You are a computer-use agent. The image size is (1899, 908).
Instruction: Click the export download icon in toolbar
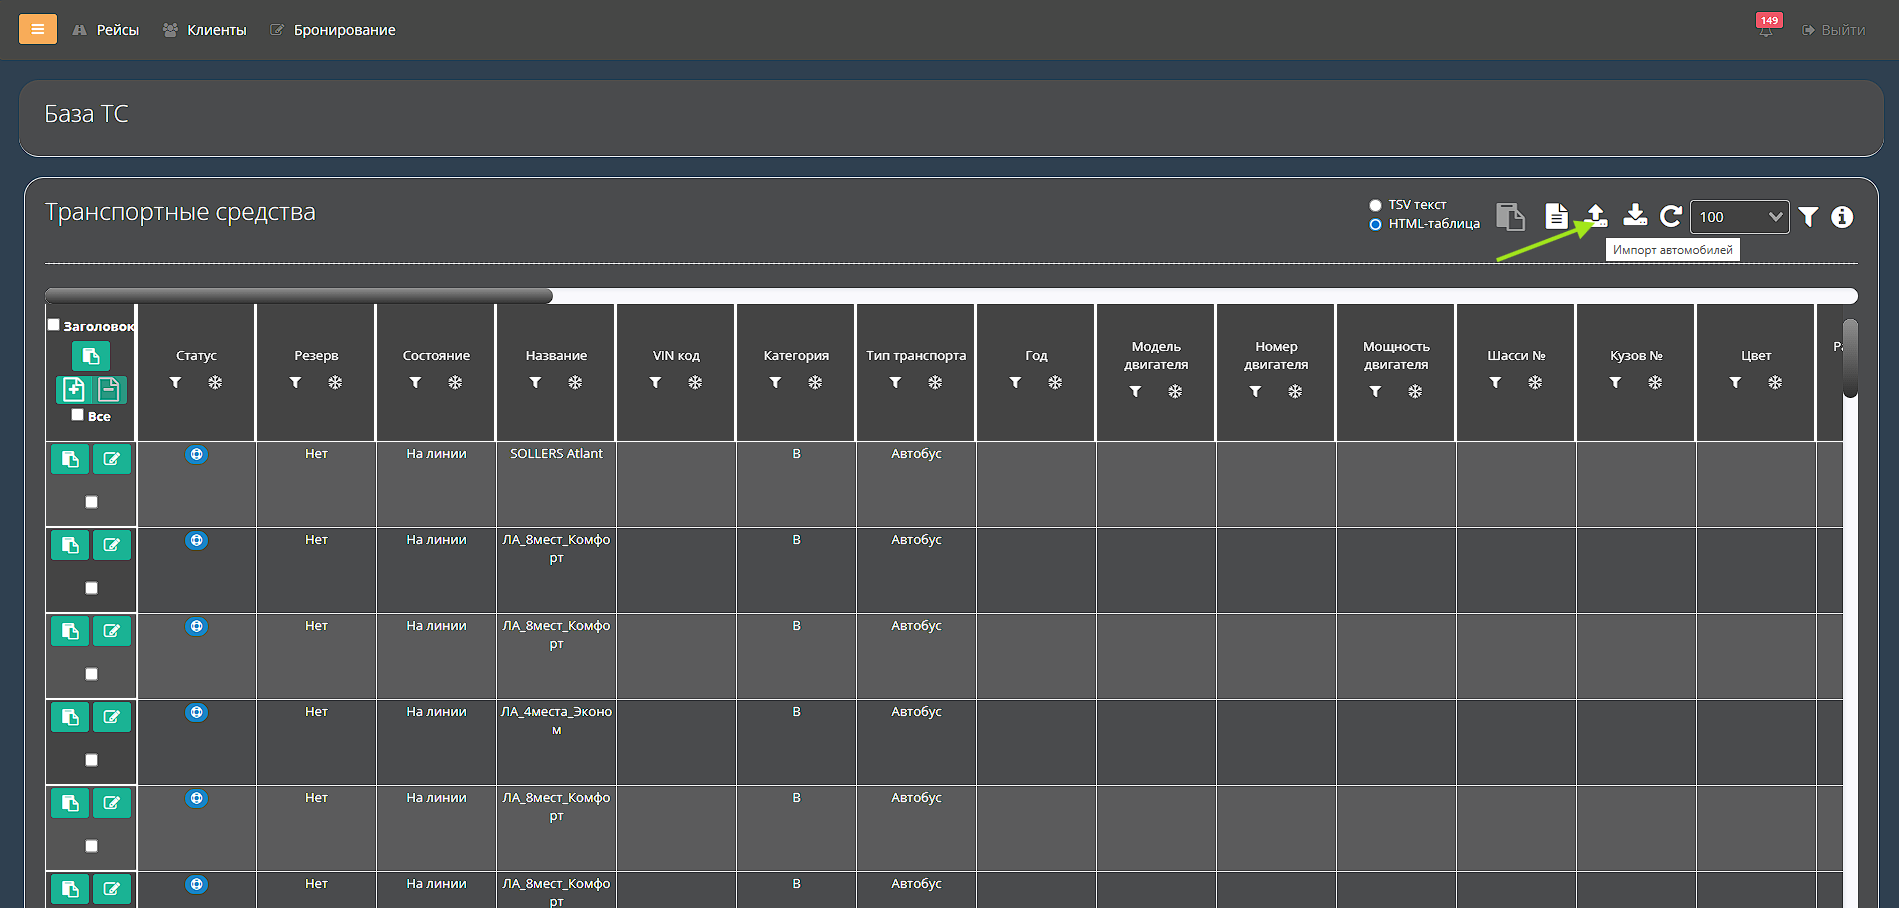1635,215
